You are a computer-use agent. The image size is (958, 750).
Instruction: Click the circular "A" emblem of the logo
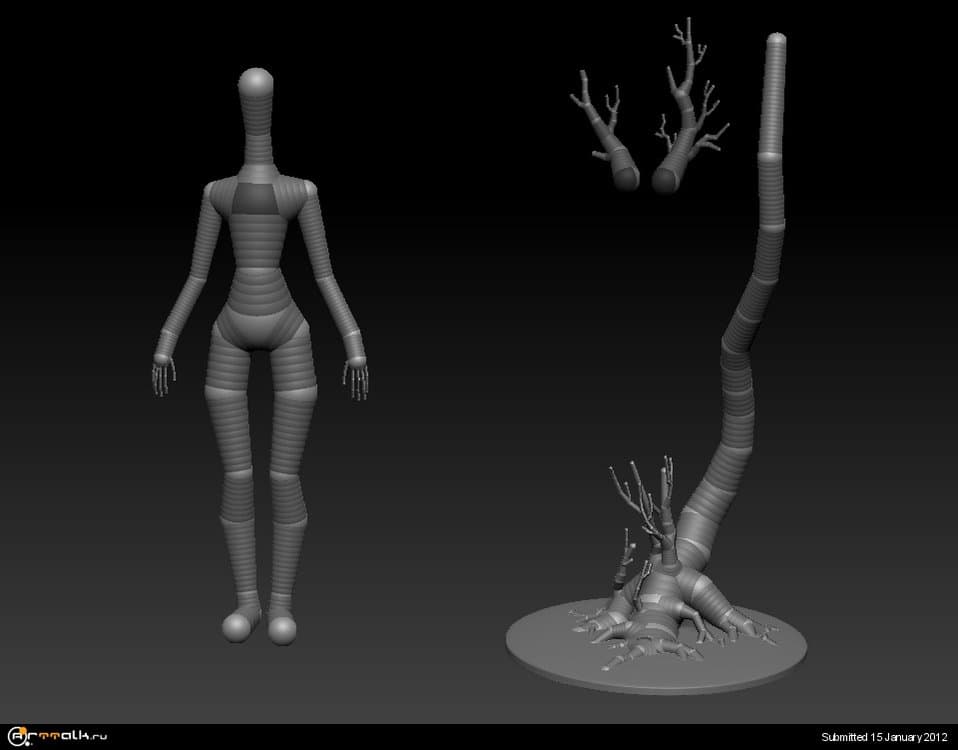tap(15, 735)
